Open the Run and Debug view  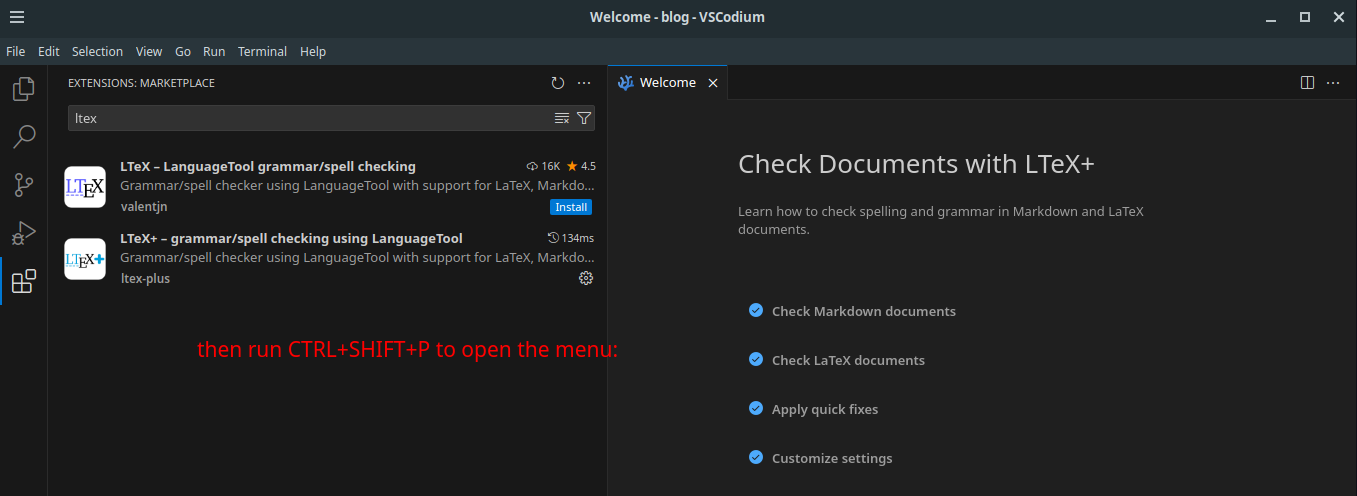pyautogui.click(x=23, y=233)
